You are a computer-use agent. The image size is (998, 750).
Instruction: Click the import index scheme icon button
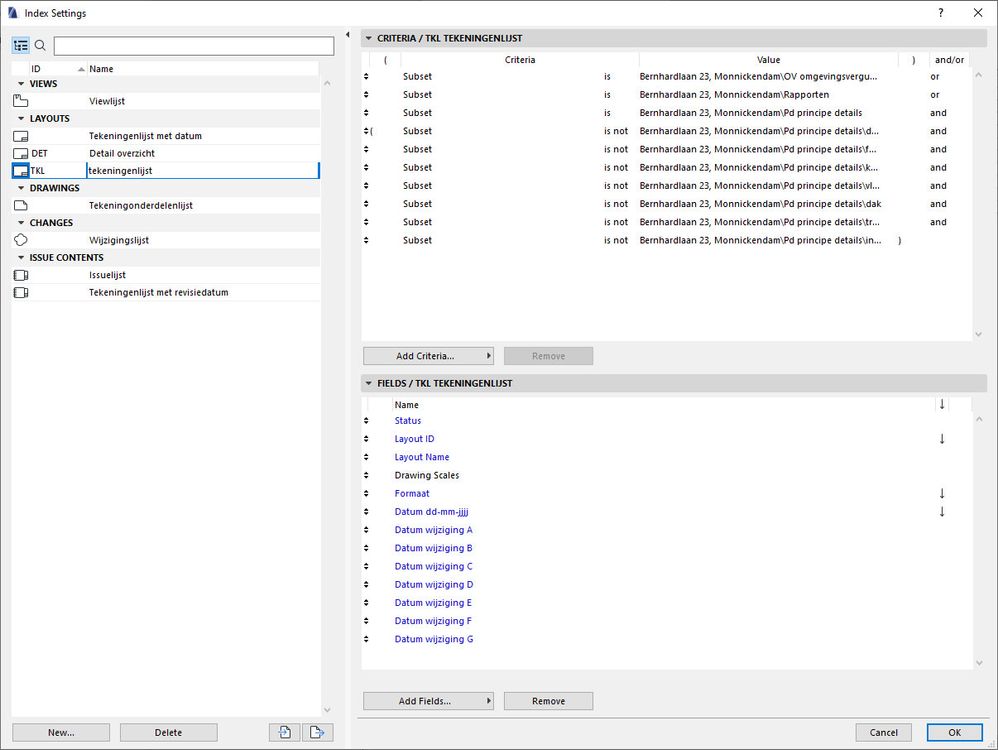(x=285, y=732)
